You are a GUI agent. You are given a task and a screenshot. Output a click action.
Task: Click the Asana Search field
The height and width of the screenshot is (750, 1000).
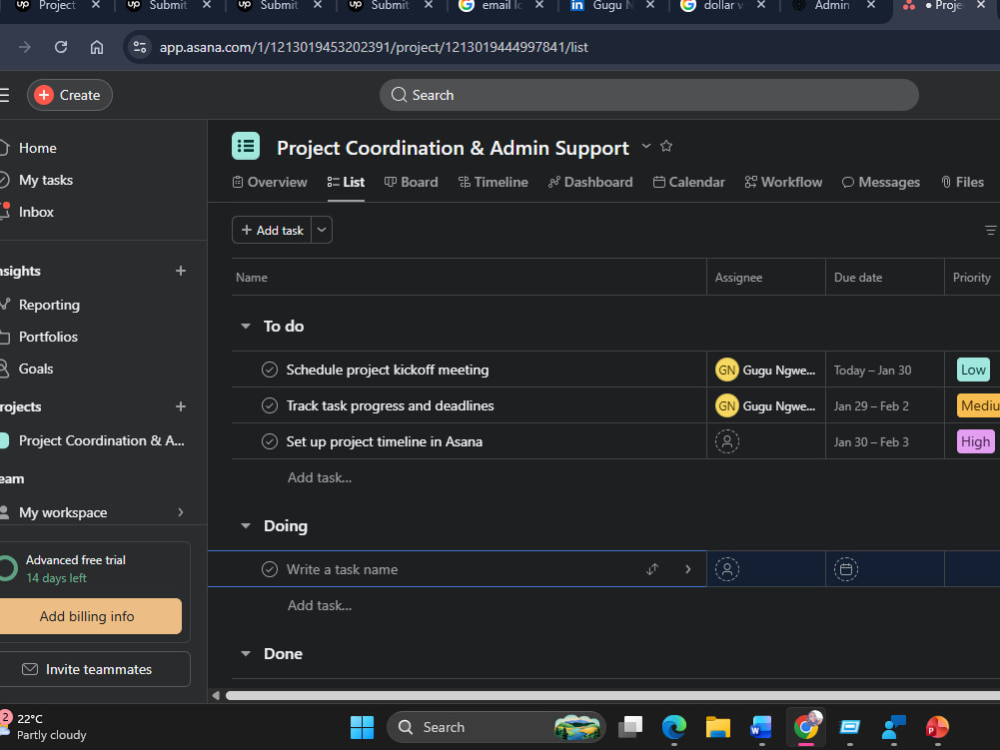pyautogui.click(x=649, y=95)
